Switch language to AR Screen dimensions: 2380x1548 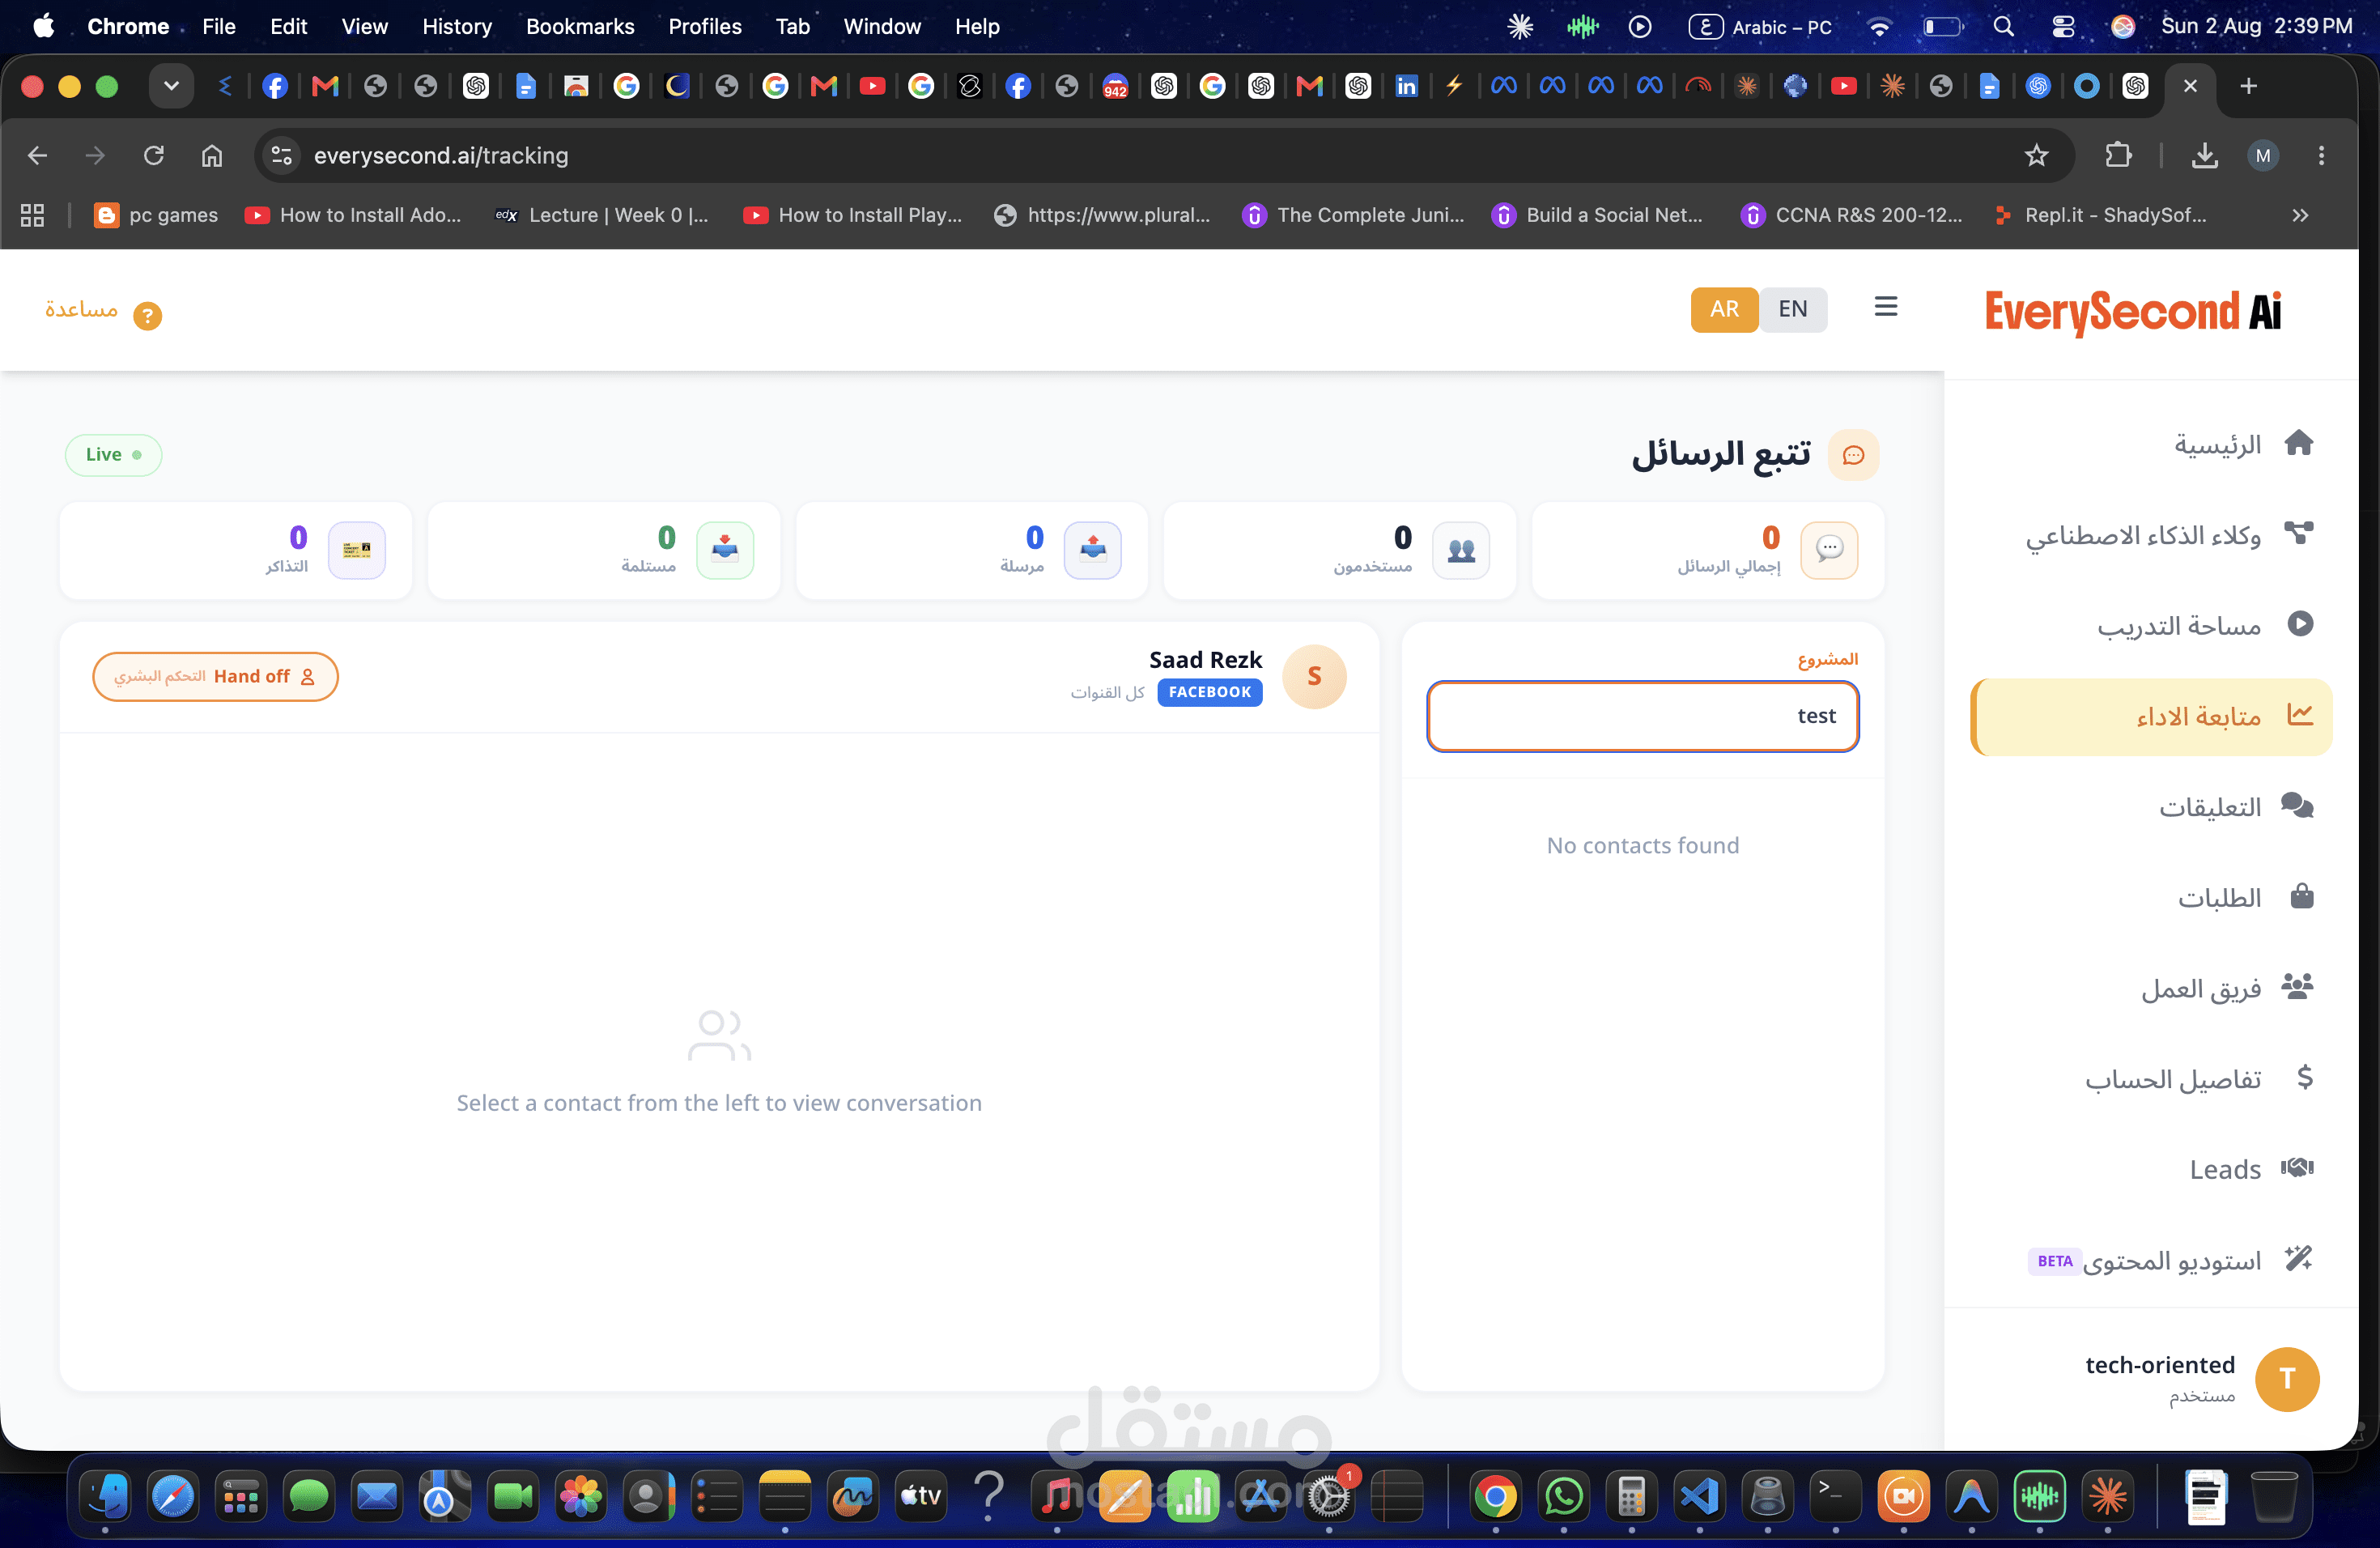pos(1724,309)
